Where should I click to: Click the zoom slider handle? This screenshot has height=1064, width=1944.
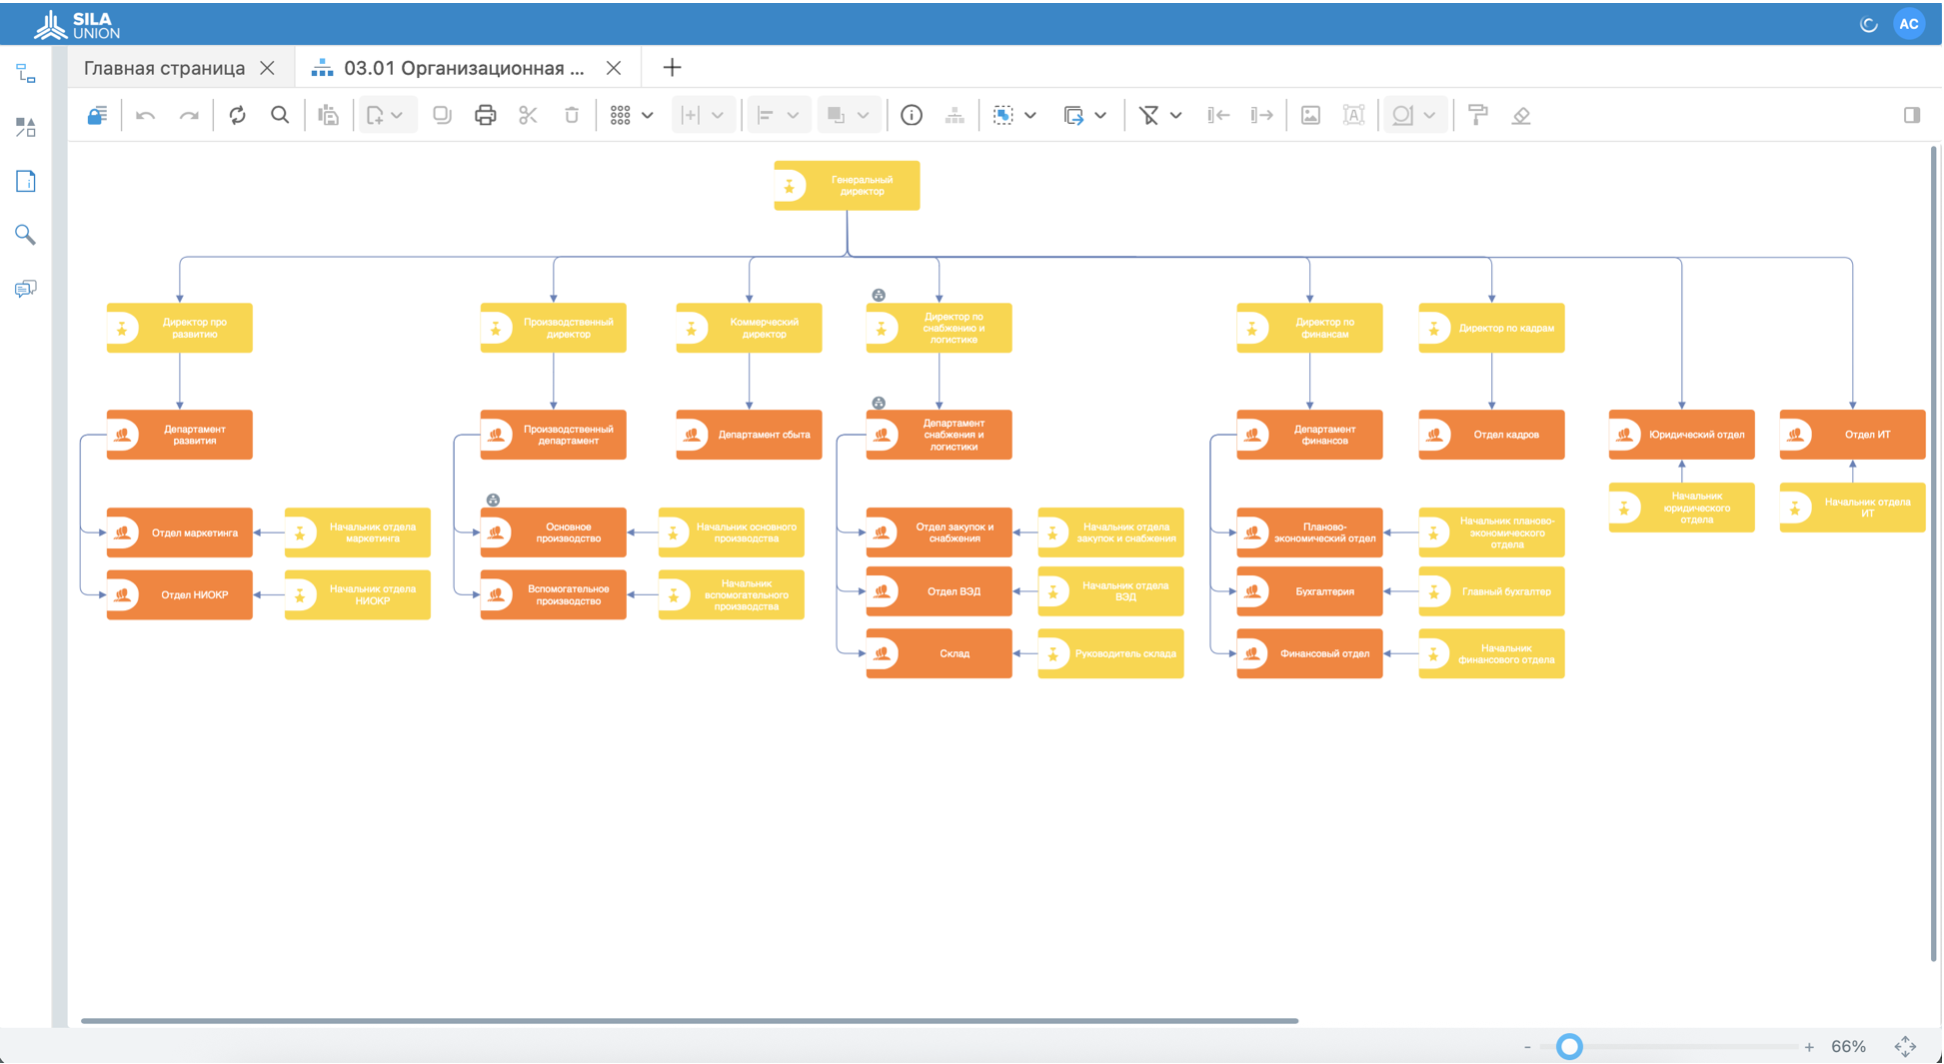1569,1046
